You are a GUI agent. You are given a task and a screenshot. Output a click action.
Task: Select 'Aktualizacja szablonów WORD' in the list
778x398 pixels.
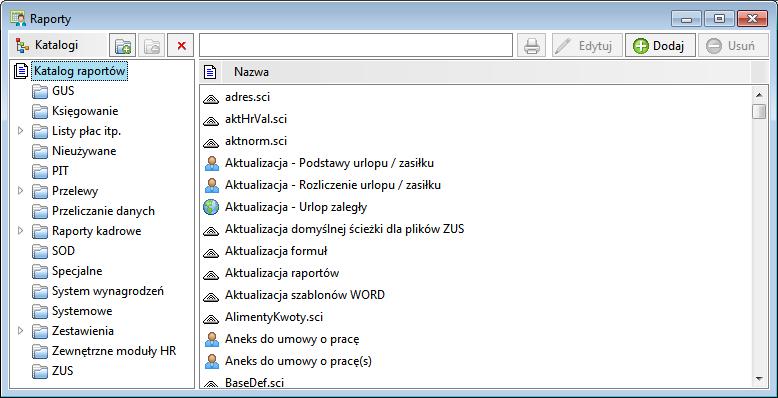coord(305,295)
